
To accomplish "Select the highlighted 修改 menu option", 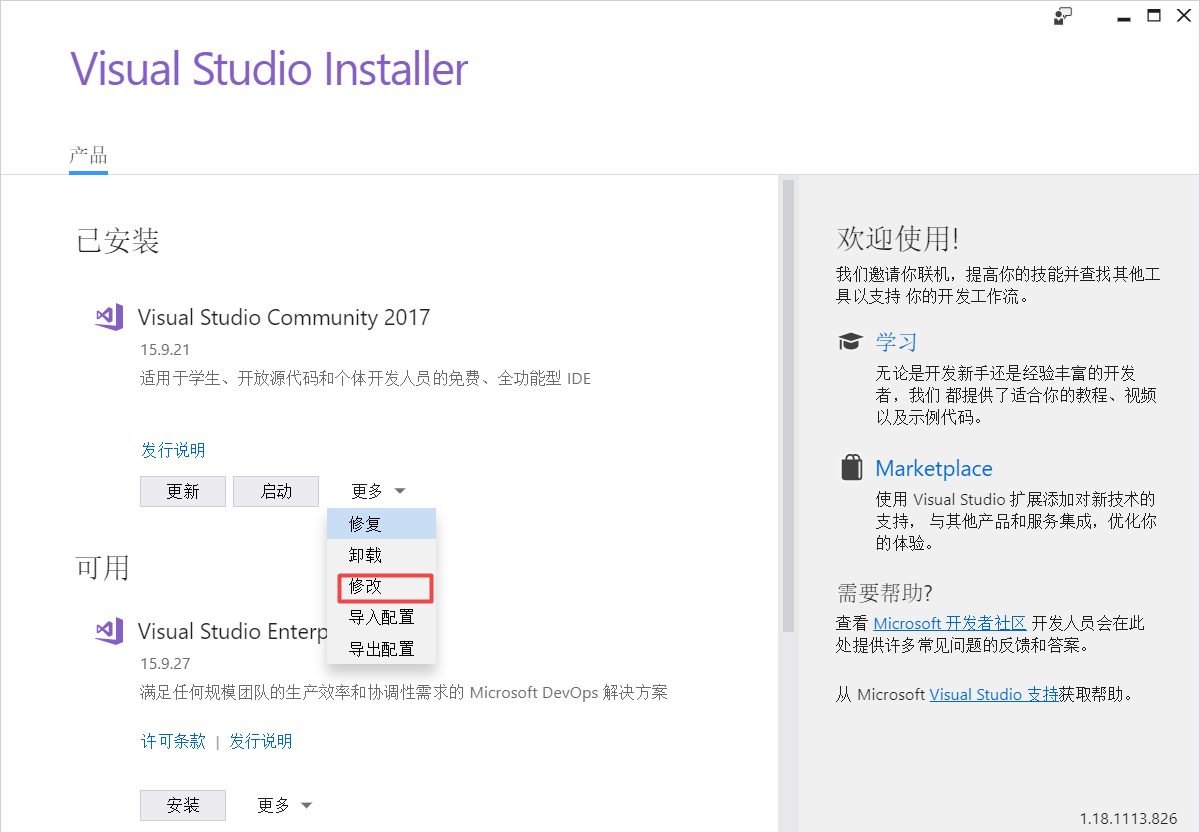I will click(365, 588).
